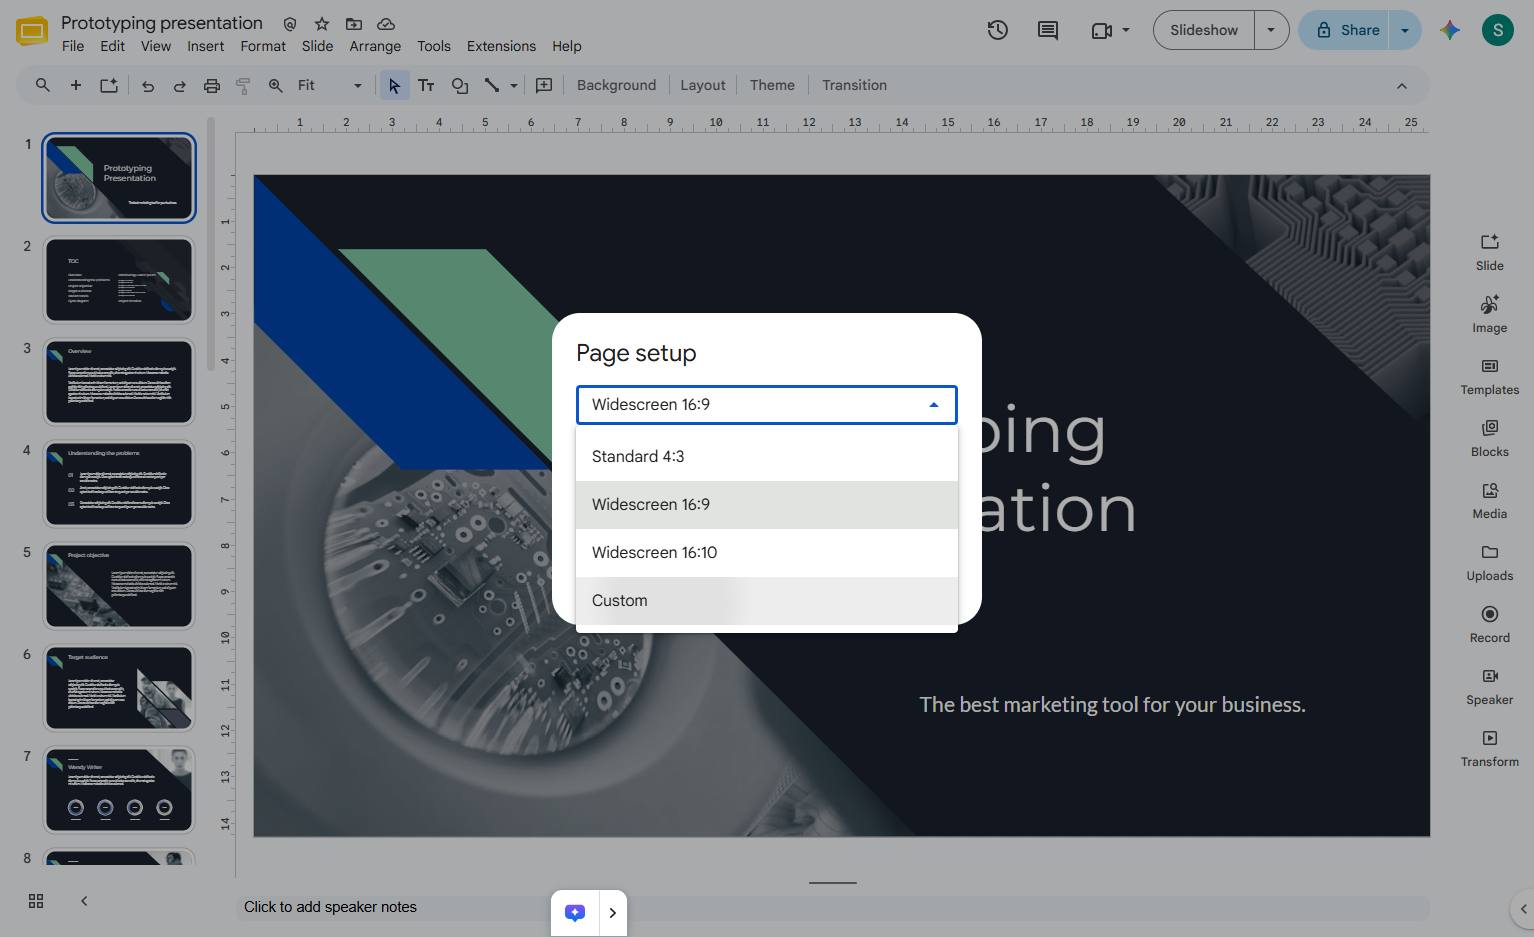The width and height of the screenshot is (1534, 937).
Task: Click the search menus magnifier icon
Action: pos(43,85)
